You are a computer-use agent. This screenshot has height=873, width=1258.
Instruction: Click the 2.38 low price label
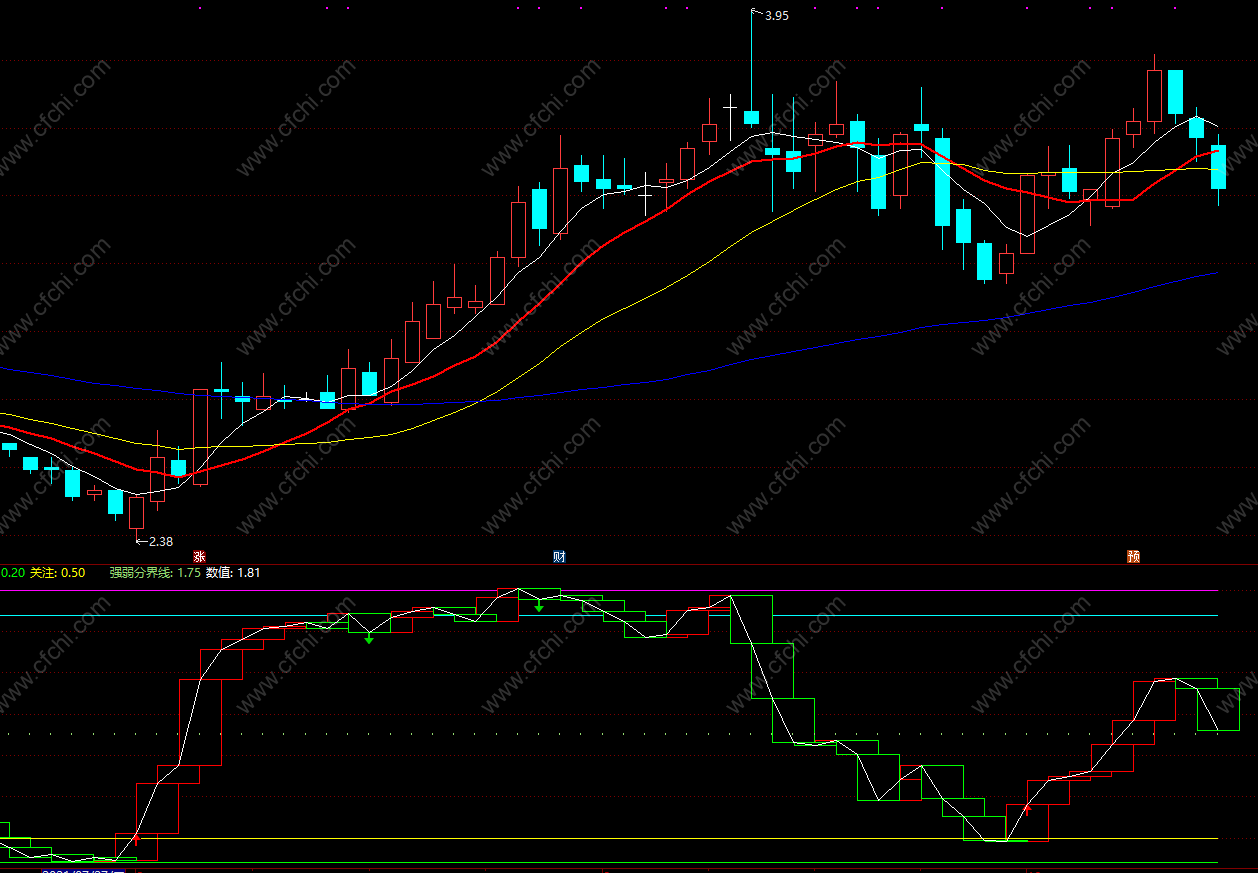click(x=160, y=541)
